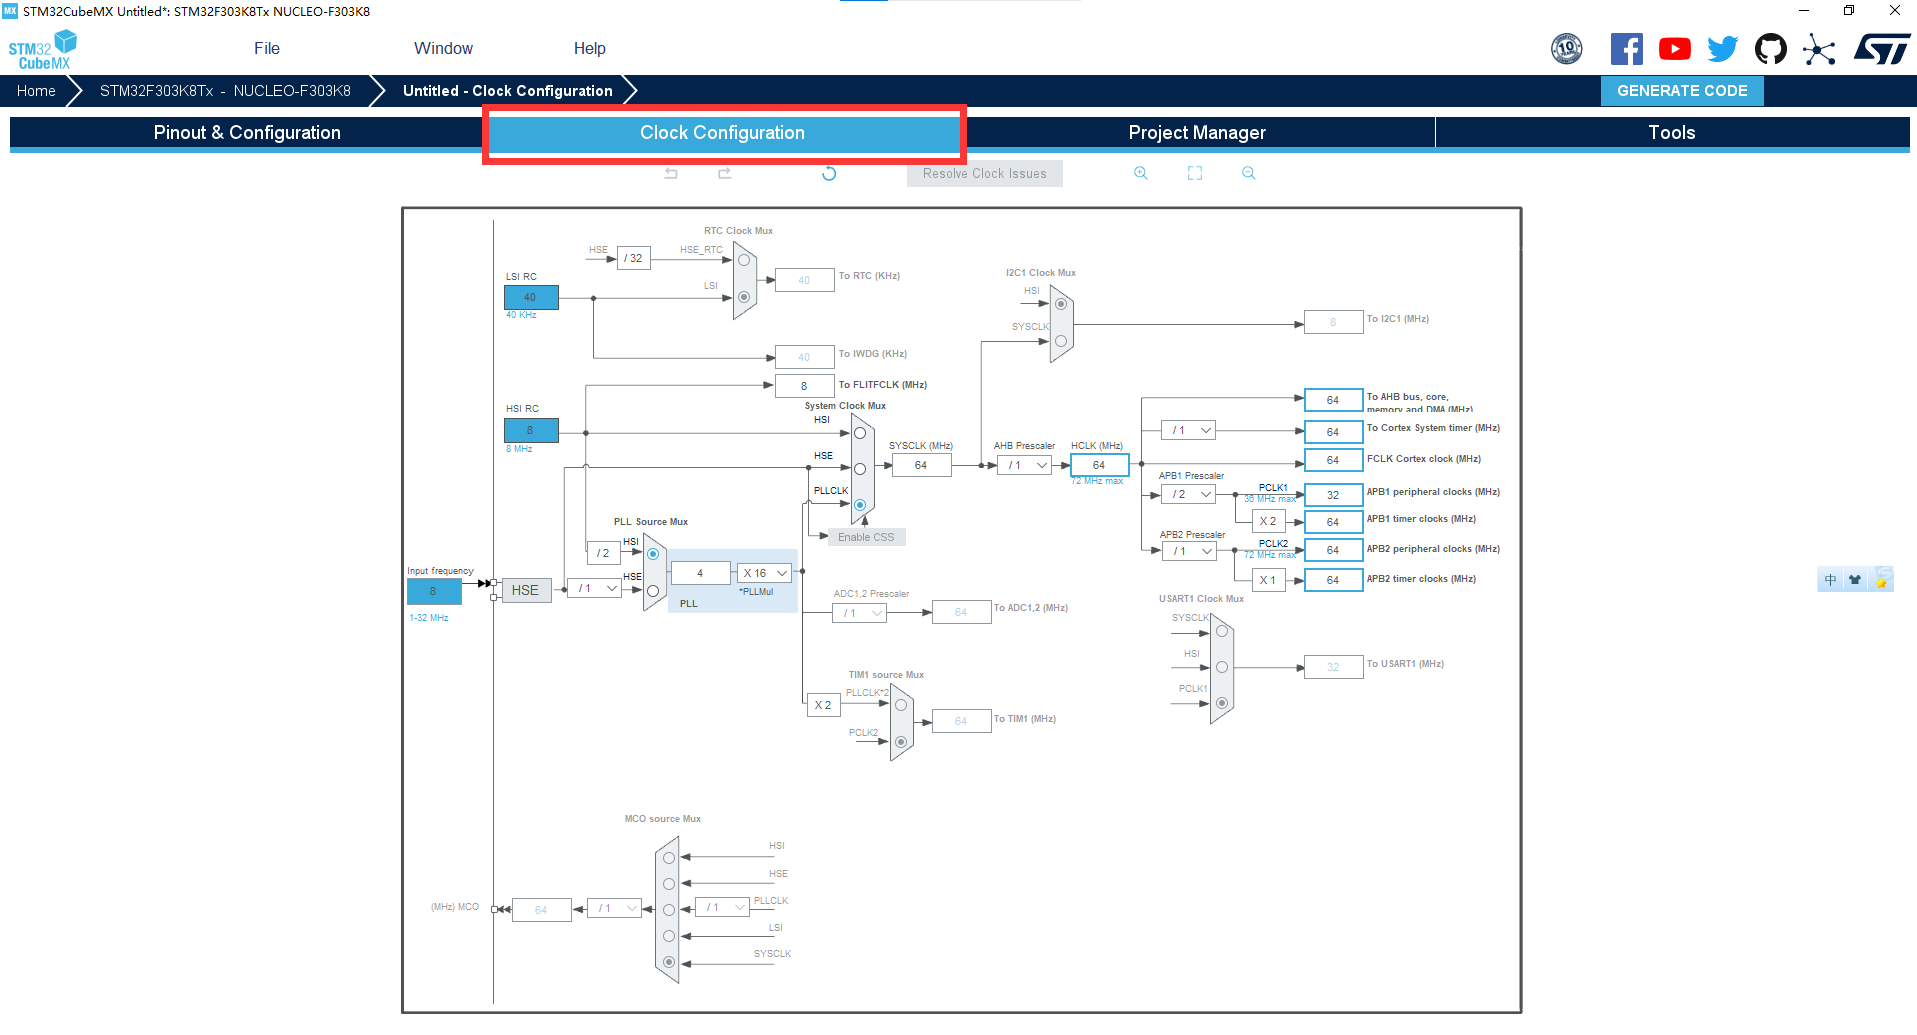Click the ST community network icon

[x=1819, y=49]
